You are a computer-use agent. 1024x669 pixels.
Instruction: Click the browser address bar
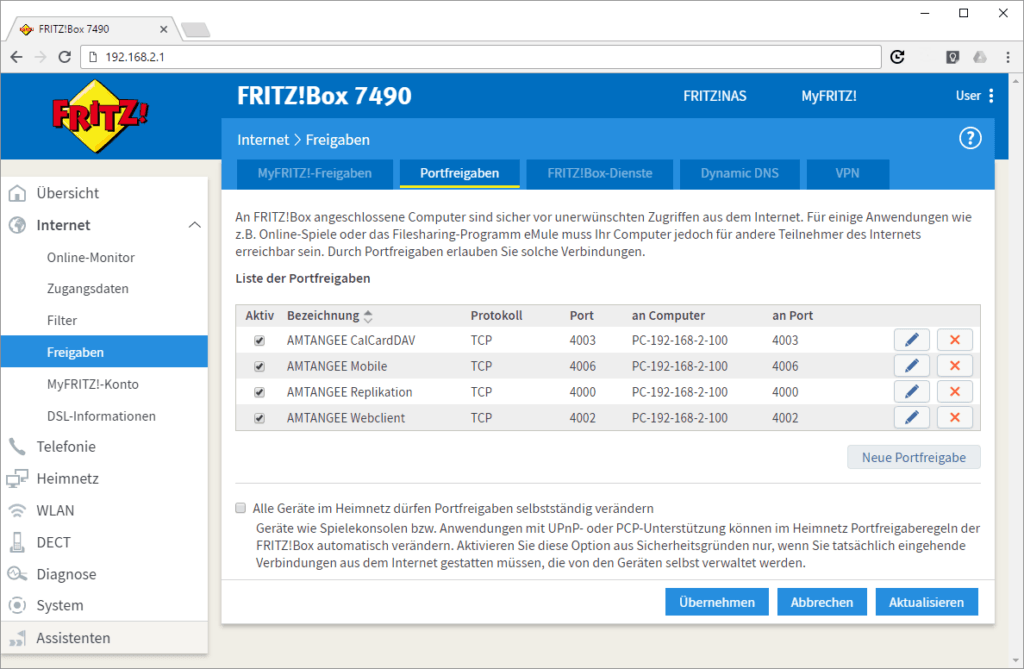[x=480, y=57]
